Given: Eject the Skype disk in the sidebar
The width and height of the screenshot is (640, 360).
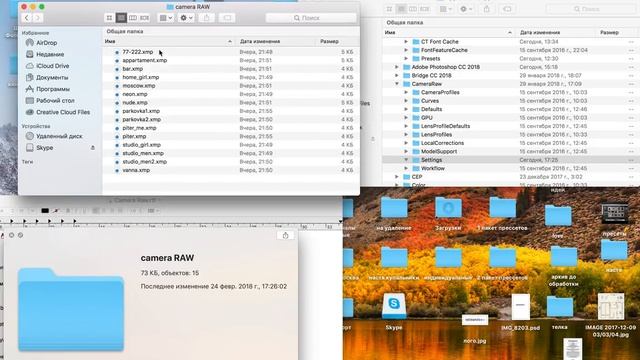Looking at the screenshot, I should click(93, 148).
